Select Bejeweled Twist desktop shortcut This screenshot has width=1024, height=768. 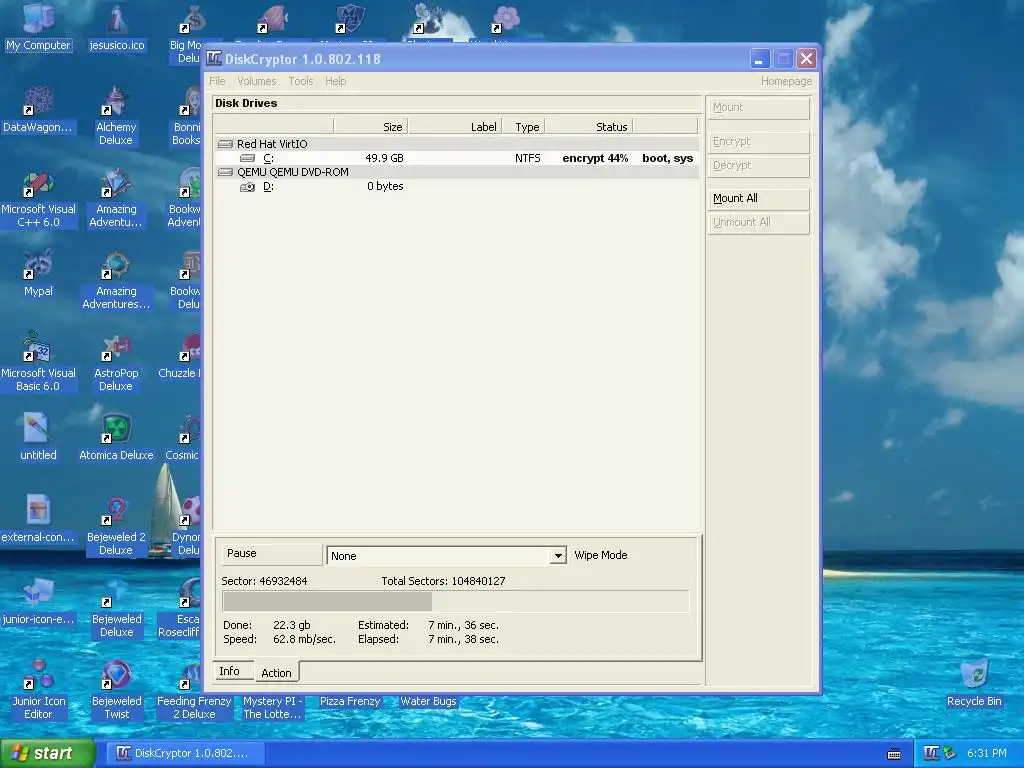point(116,690)
